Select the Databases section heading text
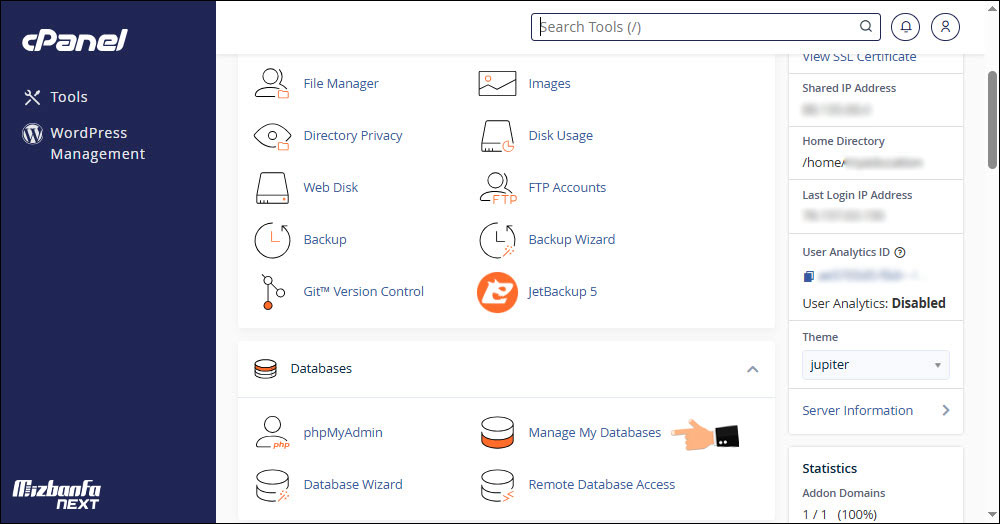The image size is (1000, 524). click(321, 369)
